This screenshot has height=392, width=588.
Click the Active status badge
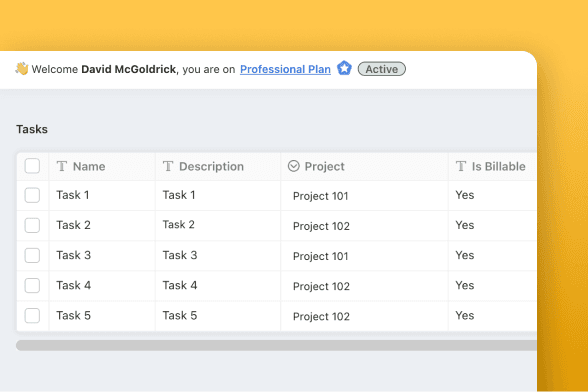381,69
